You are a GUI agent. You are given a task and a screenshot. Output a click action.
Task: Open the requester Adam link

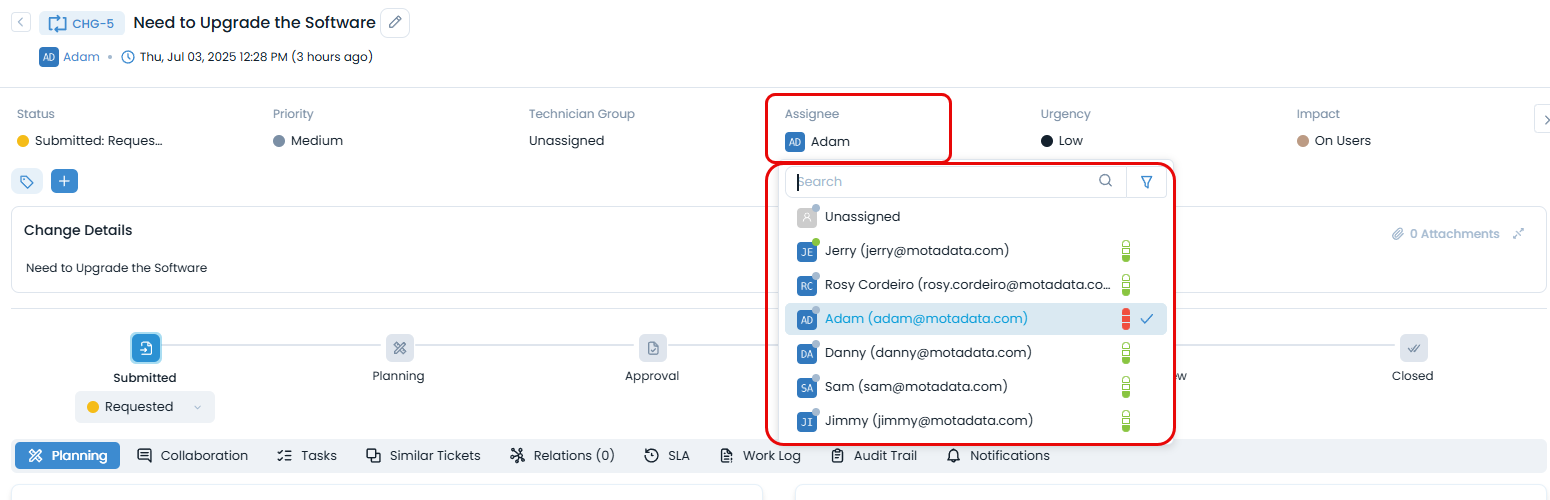(x=81, y=57)
